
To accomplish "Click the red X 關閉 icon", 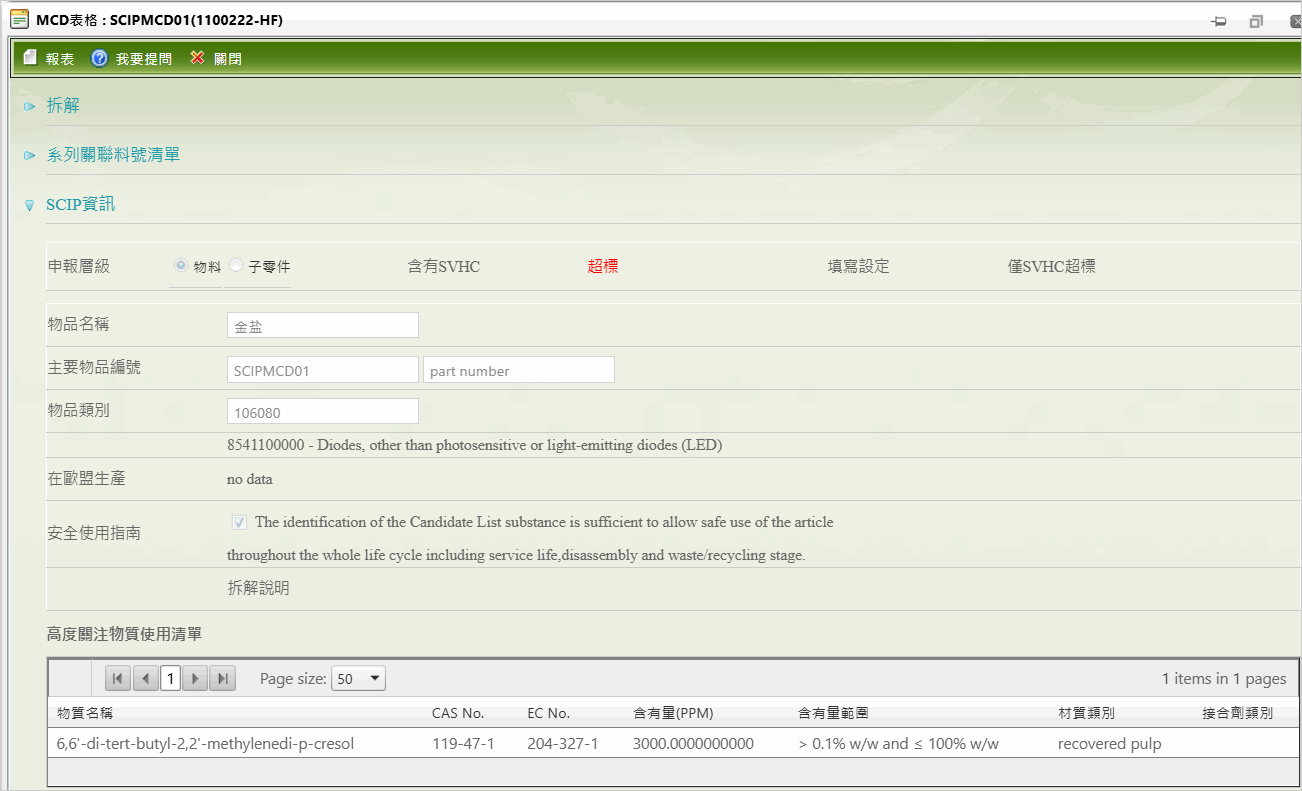I will coord(197,58).
